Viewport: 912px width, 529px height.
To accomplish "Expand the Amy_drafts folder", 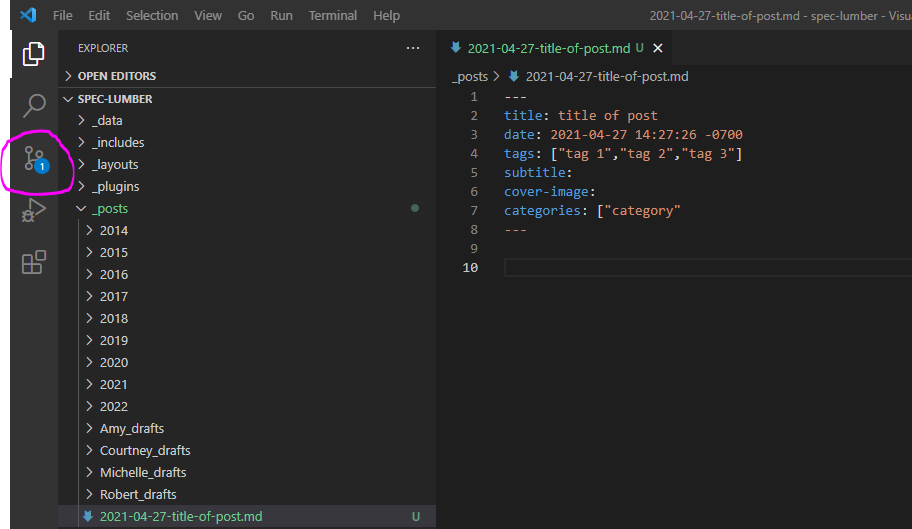I will [131, 428].
